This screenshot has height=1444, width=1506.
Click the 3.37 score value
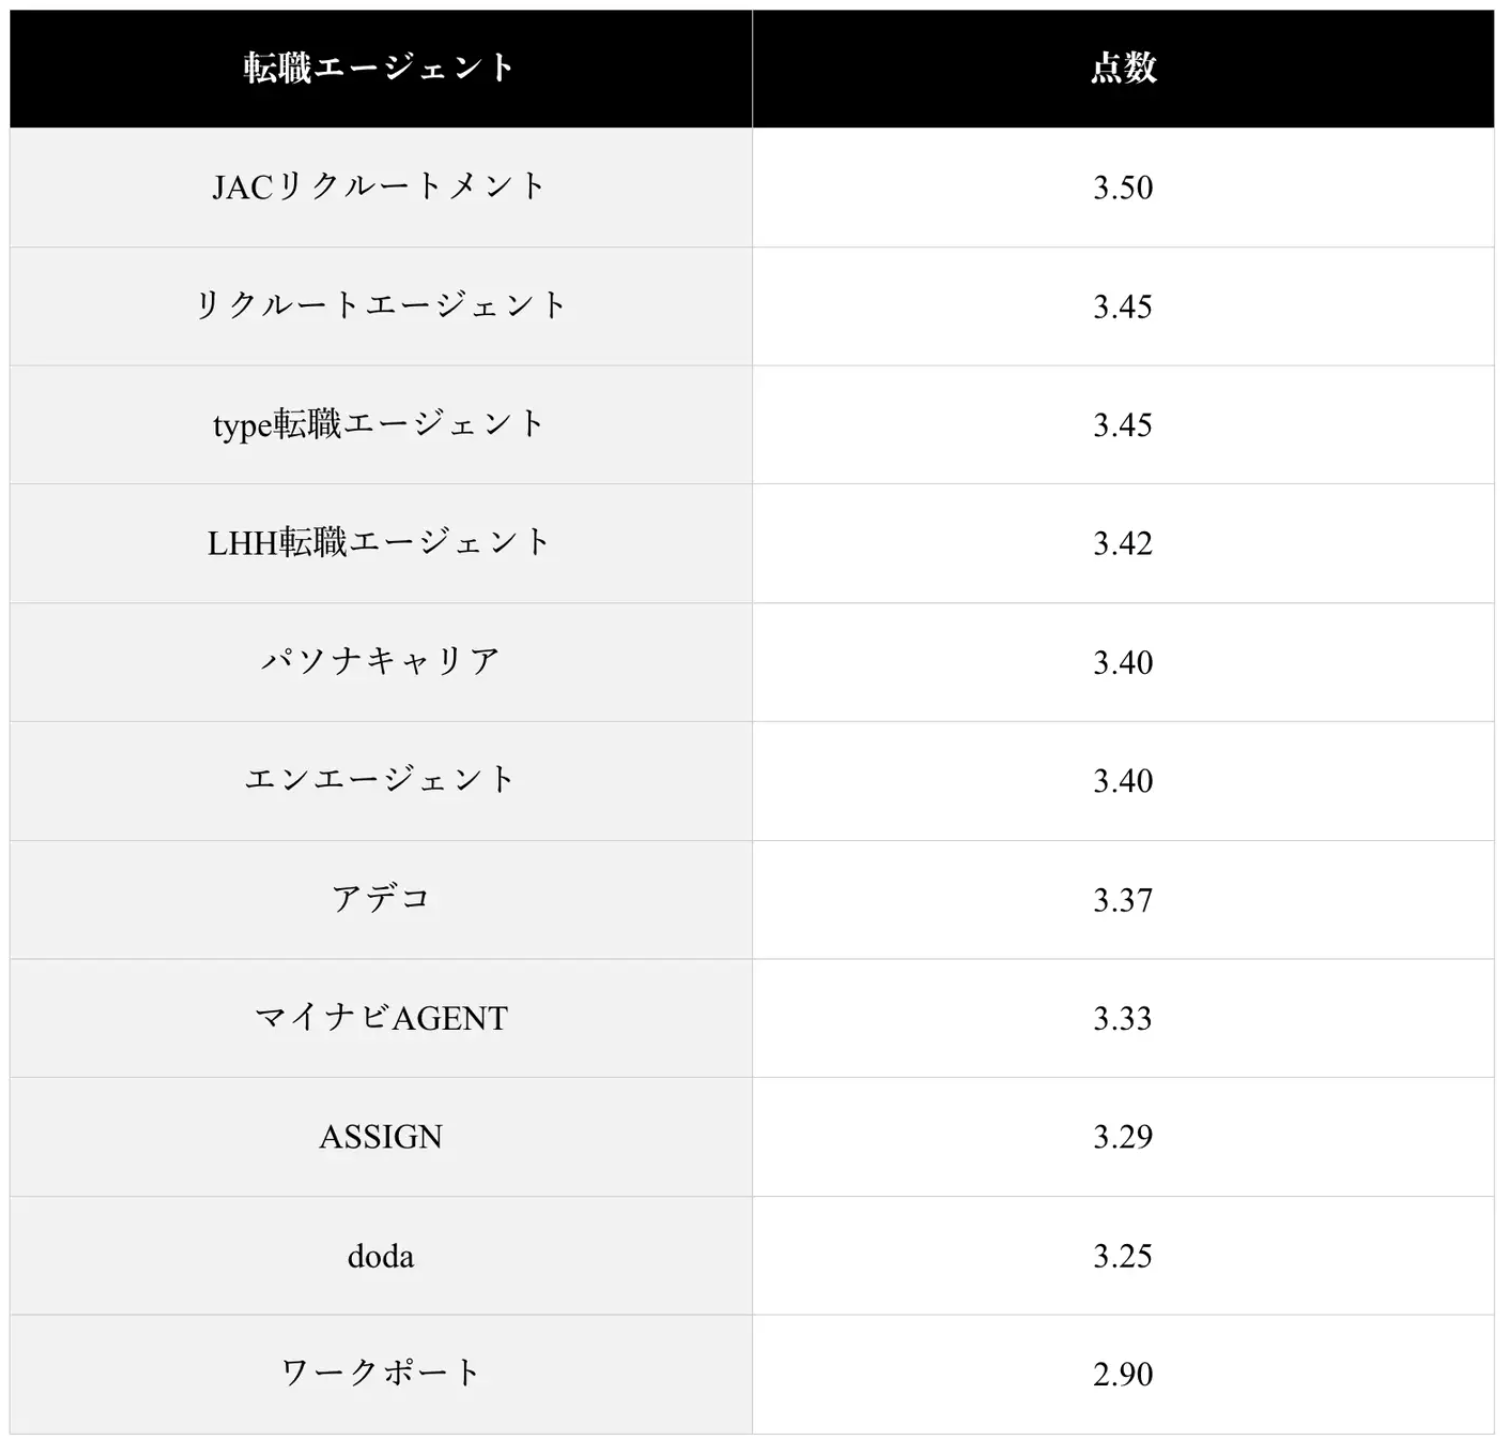point(1123,900)
